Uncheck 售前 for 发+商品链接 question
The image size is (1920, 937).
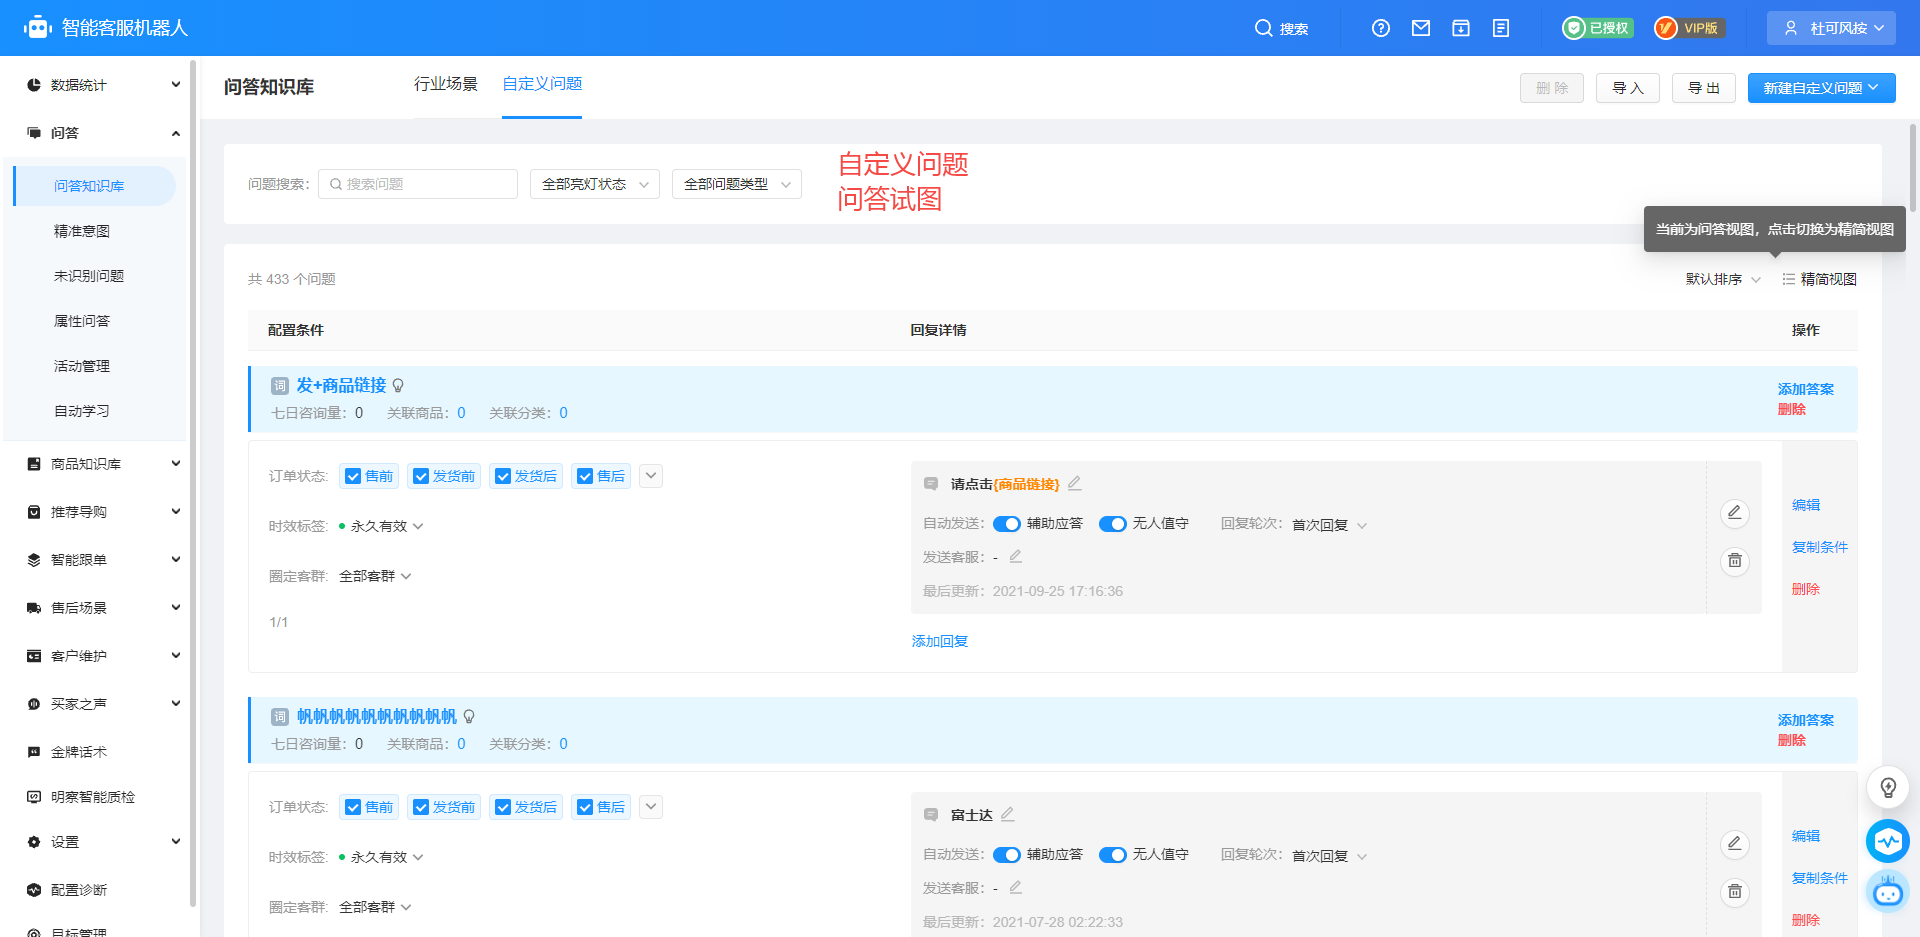[x=353, y=476]
